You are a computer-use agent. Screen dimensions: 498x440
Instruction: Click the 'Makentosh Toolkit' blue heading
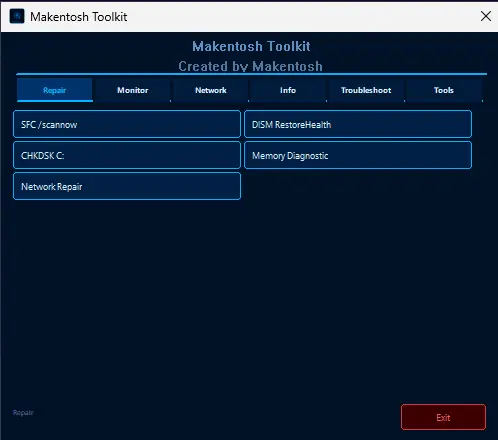click(x=251, y=46)
